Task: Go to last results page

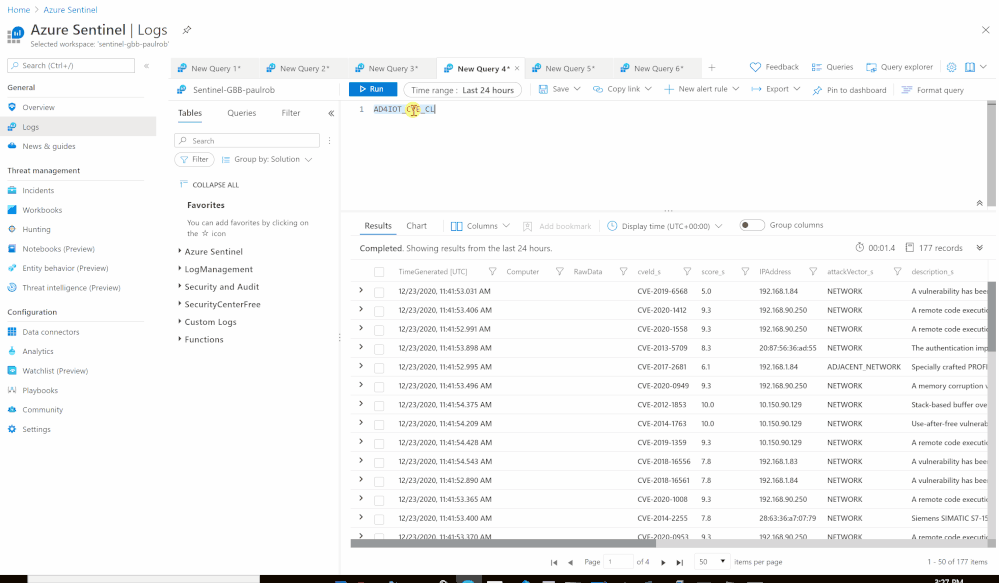Action: pos(680,562)
